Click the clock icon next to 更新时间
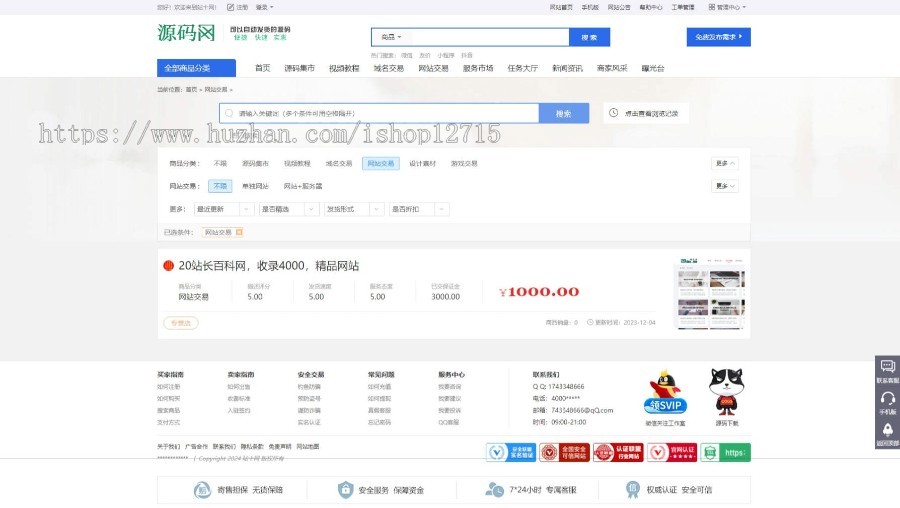This screenshot has width=900, height=508. pos(589,323)
